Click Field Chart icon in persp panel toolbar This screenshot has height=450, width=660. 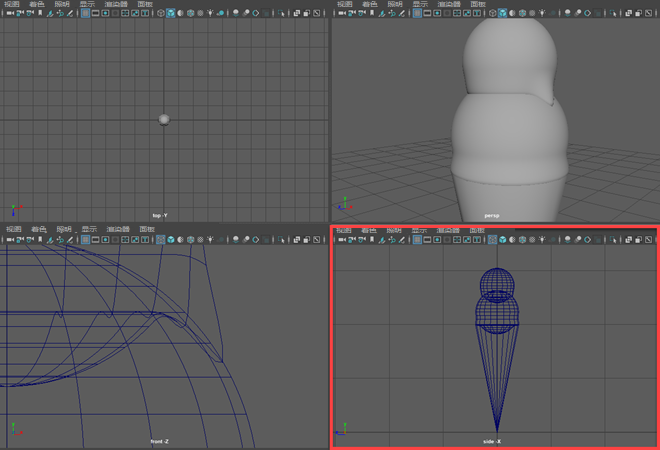457,13
